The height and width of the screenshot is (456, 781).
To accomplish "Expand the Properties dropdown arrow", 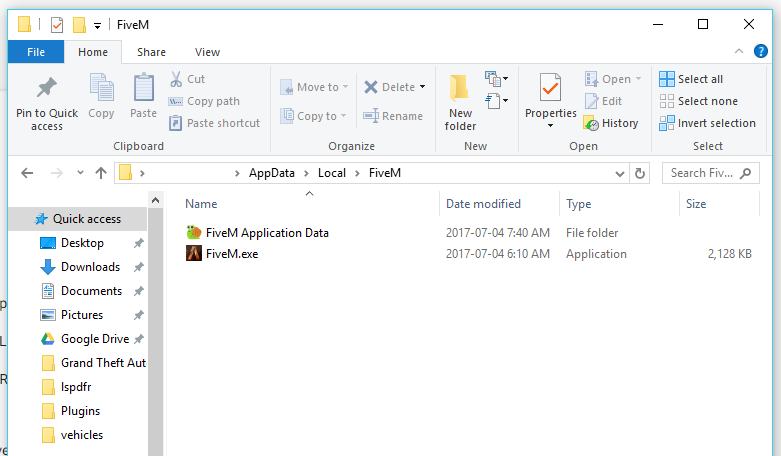I will [550, 125].
